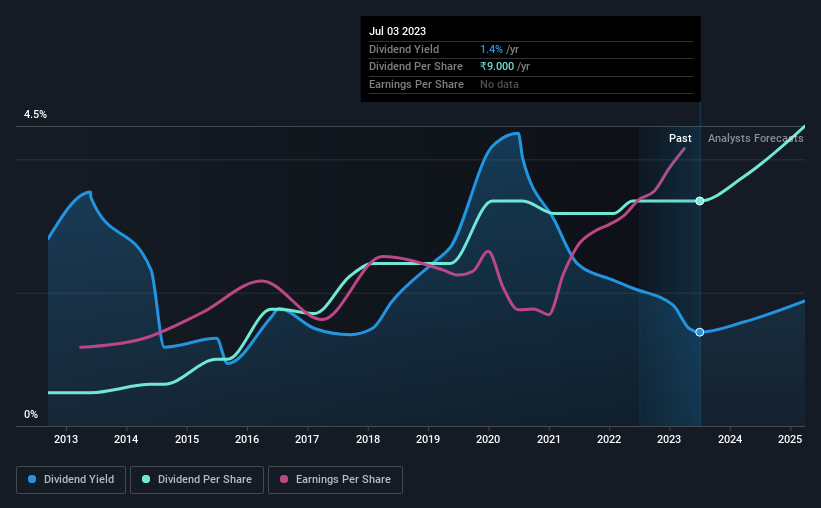Click the 2025 x-axis label

pos(790,439)
